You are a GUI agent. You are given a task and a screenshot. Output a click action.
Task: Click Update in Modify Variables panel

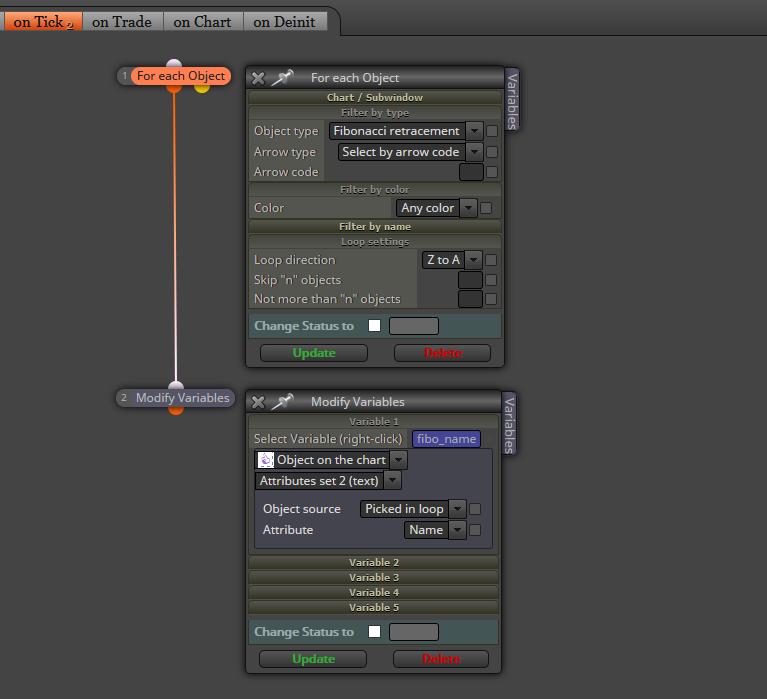pos(313,659)
